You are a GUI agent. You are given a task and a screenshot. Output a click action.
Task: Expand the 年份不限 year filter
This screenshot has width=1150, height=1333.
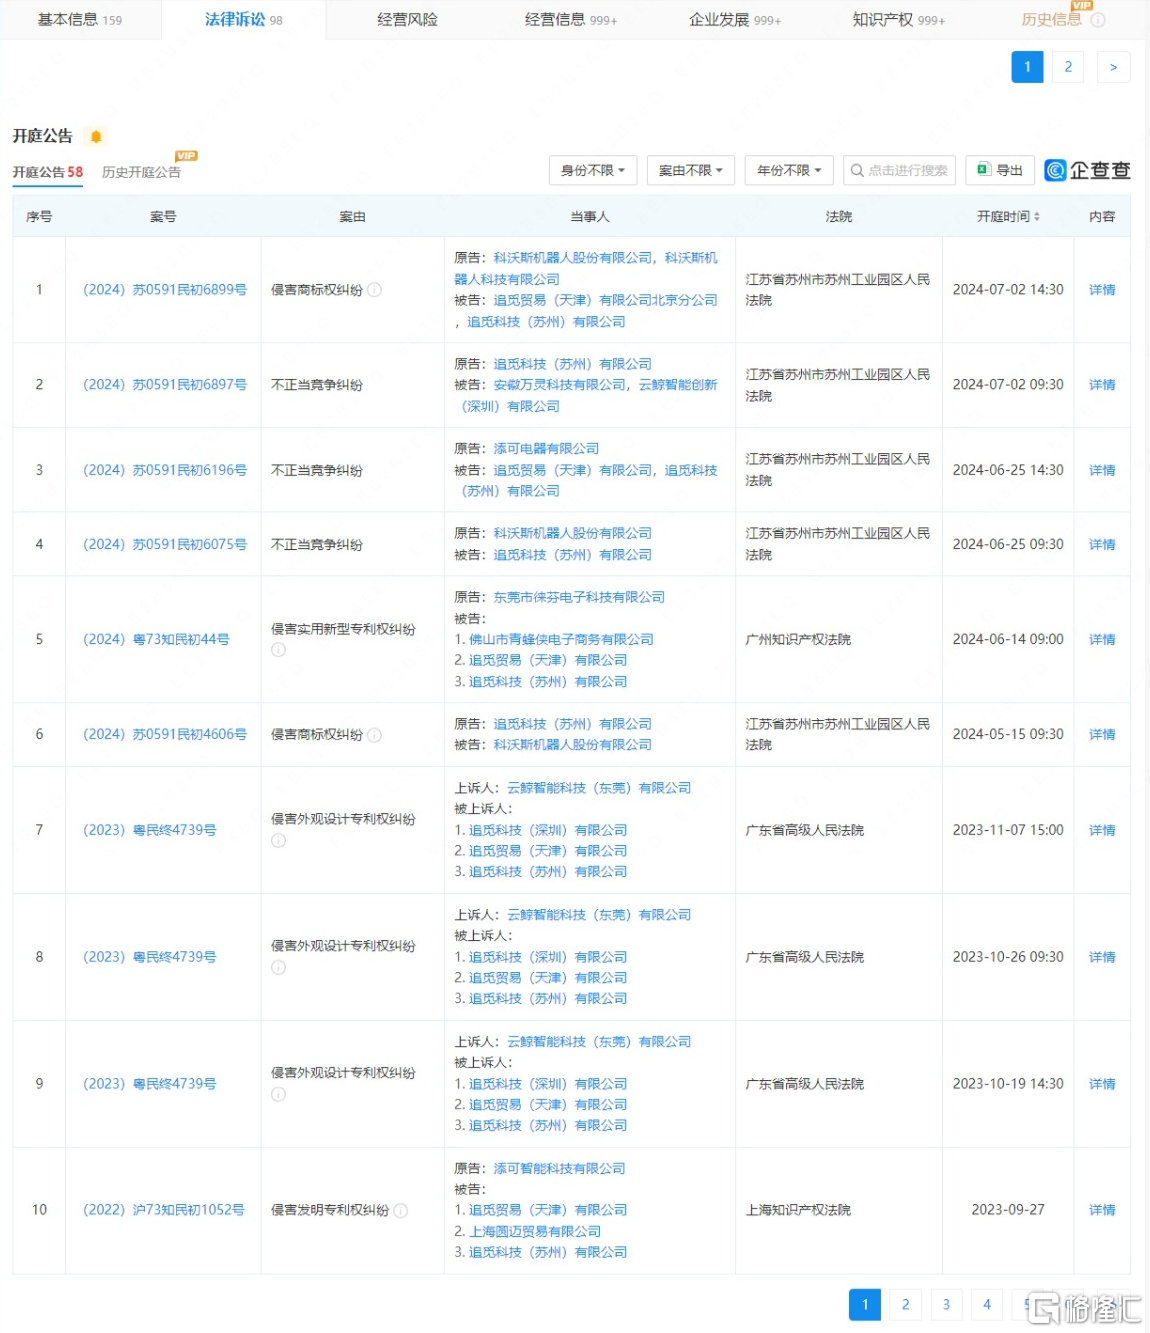pos(789,171)
